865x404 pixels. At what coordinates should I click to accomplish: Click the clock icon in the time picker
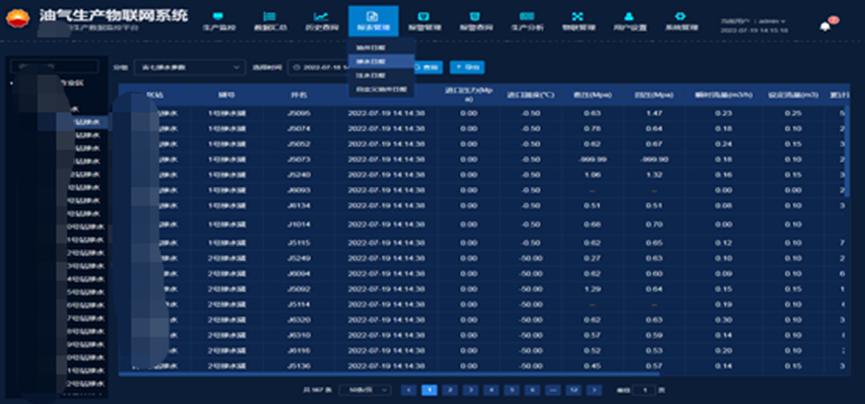297,67
